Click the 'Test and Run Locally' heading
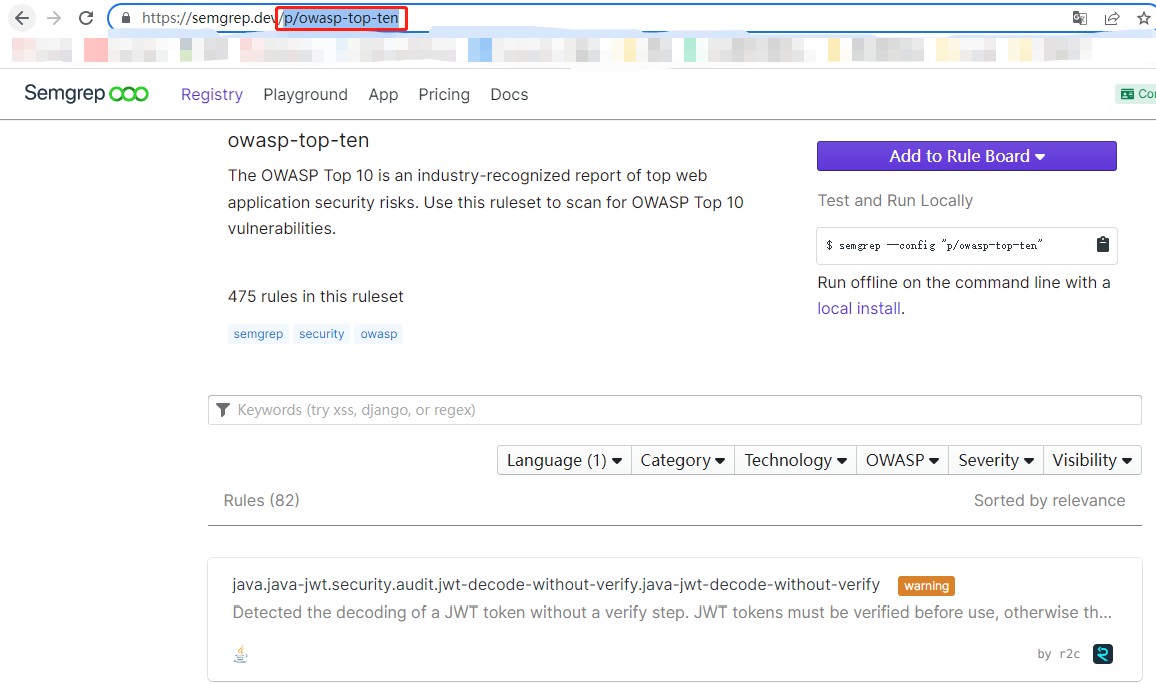This screenshot has height=684, width=1156. (x=895, y=200)
